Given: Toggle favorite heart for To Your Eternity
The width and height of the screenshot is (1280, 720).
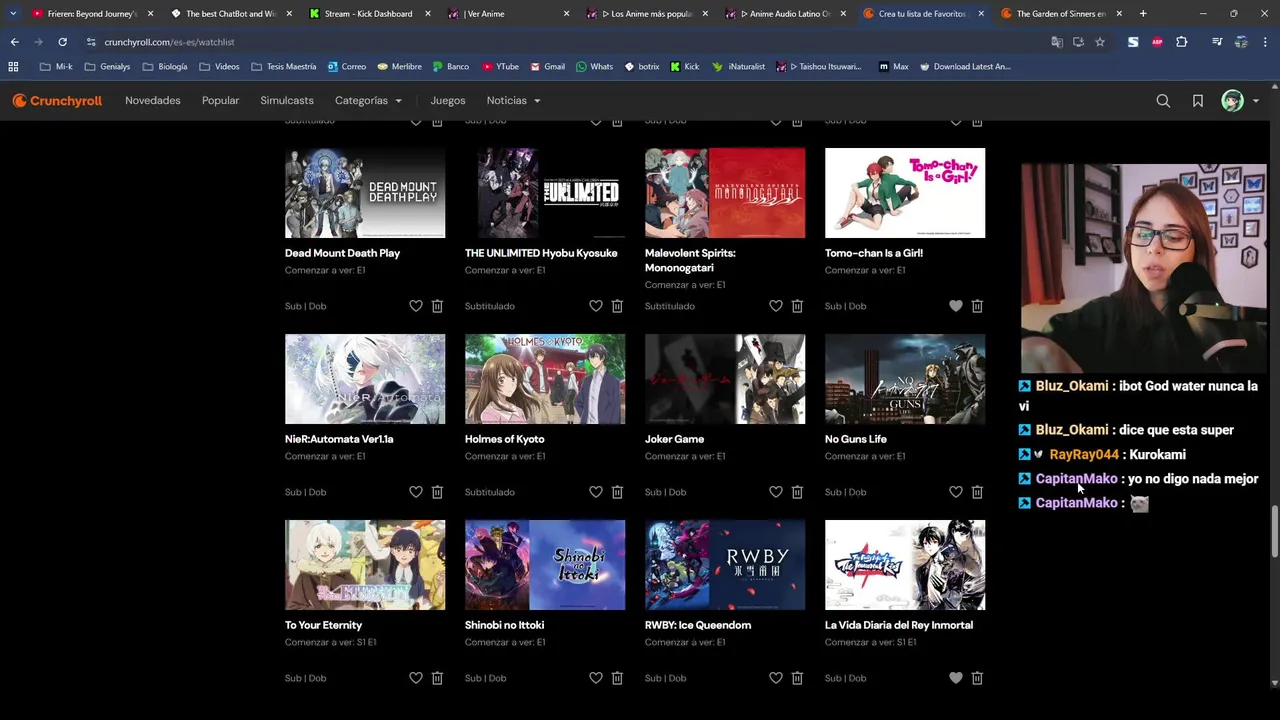Looking at the screenshot, I should [x=416, y=678].
